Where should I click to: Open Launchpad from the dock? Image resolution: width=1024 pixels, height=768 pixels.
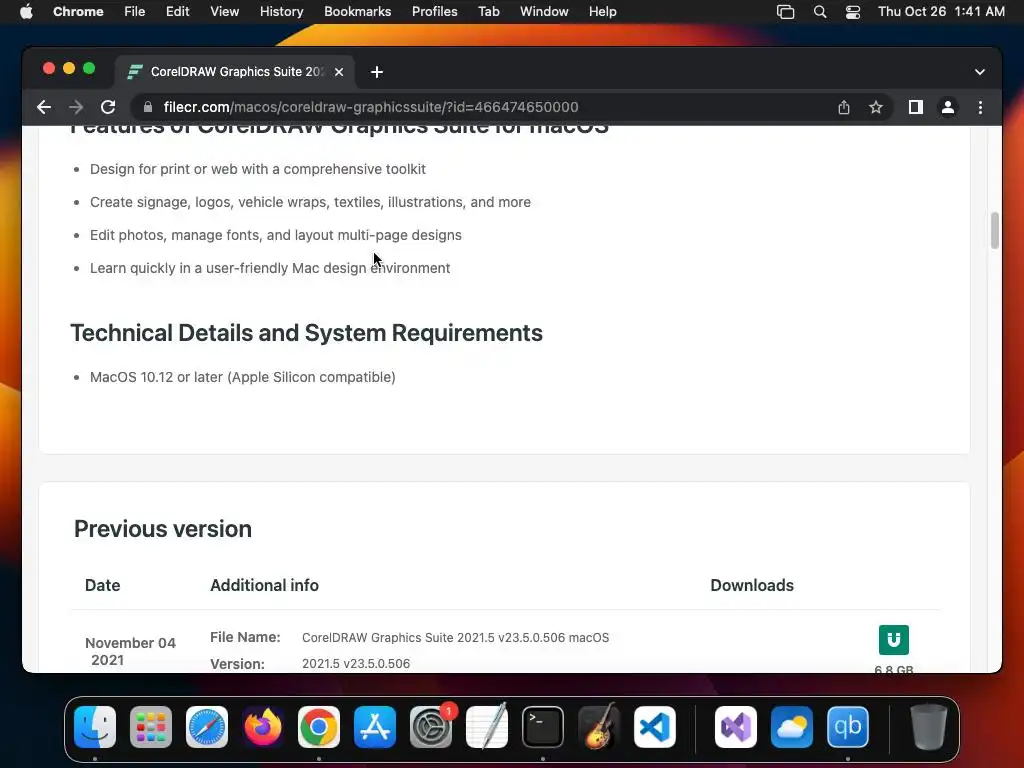point(151,727)
